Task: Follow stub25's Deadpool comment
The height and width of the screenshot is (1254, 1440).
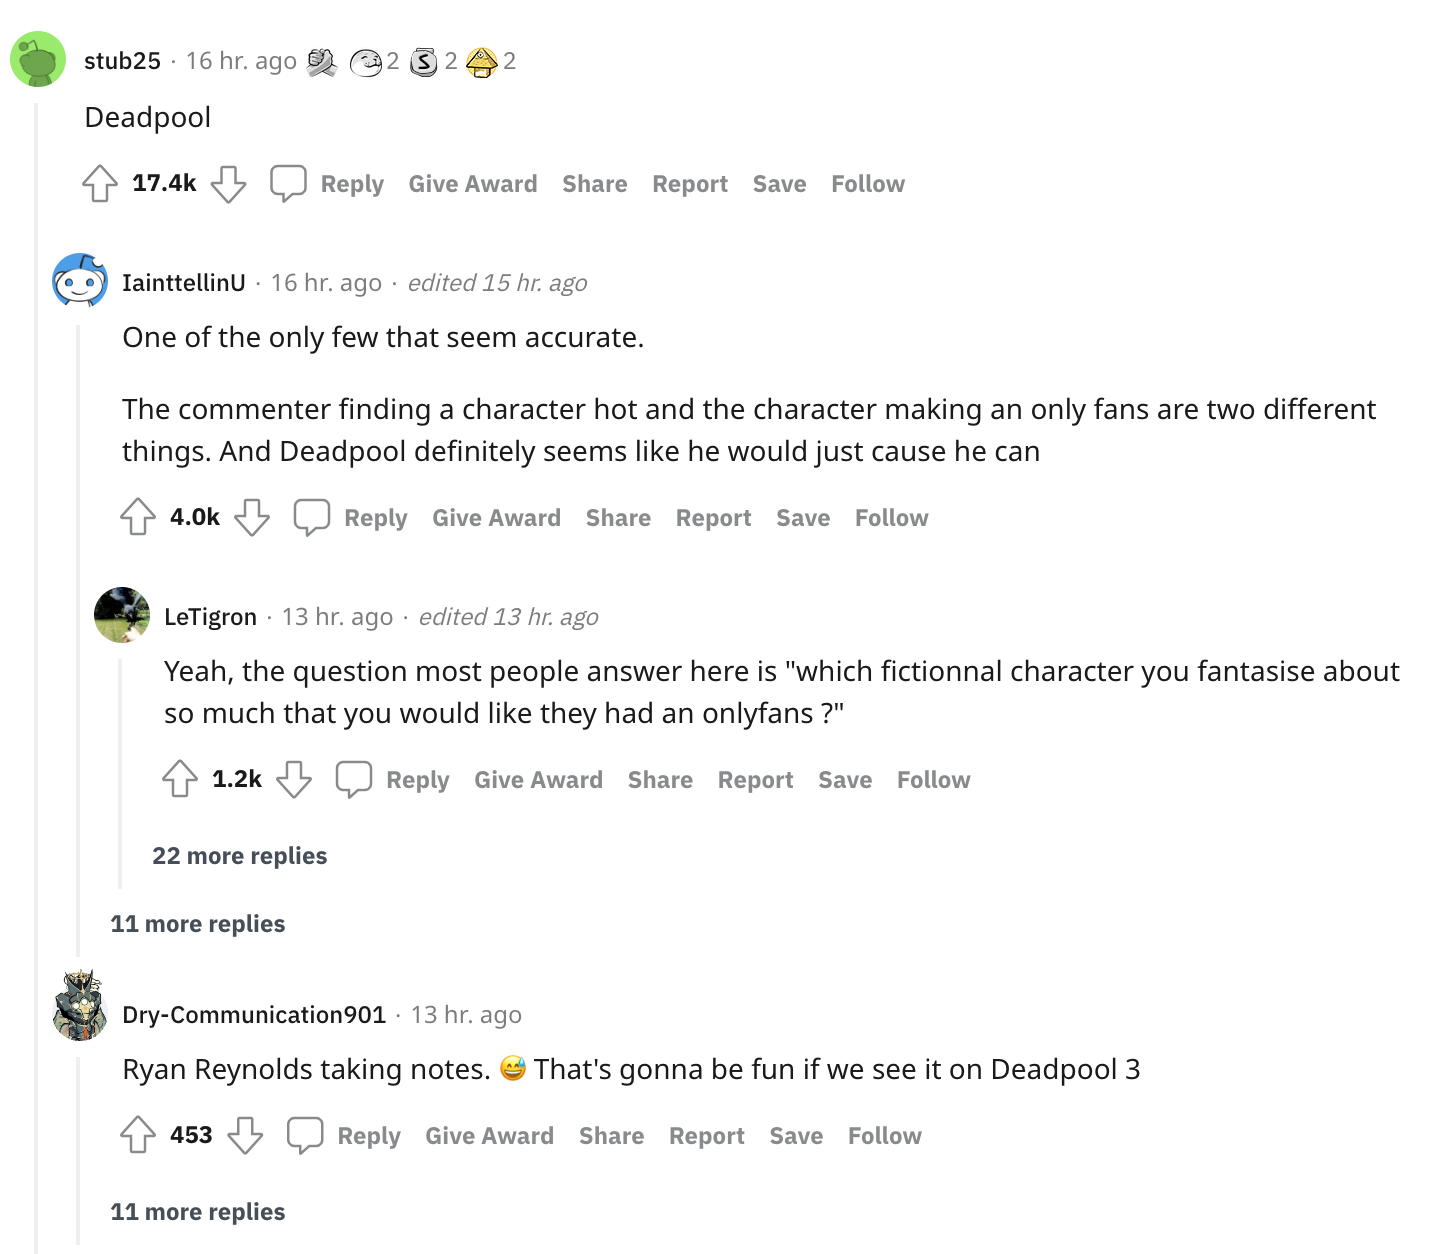Action: point(867,184)
